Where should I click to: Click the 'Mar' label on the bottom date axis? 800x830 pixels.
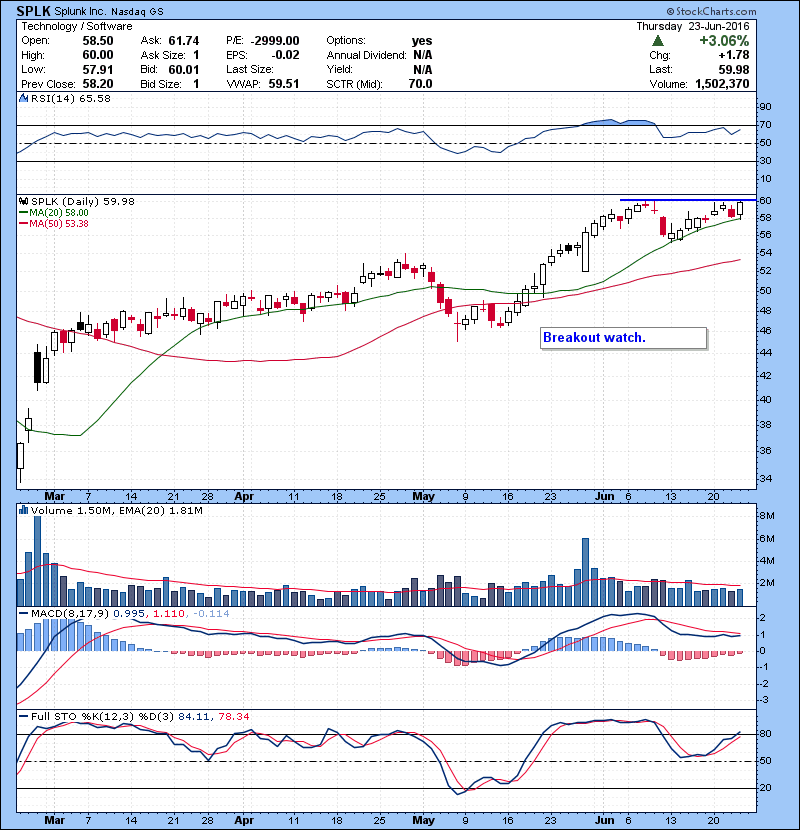[x=55, y=820]
